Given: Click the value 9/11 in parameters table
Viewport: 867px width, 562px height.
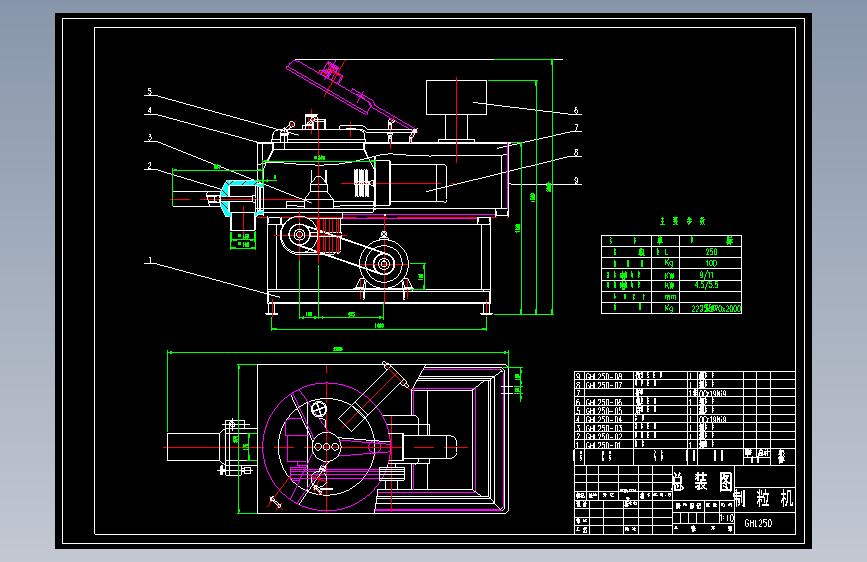Looking at the screenshot, I should pyautogui.click(x=706, y=275).
